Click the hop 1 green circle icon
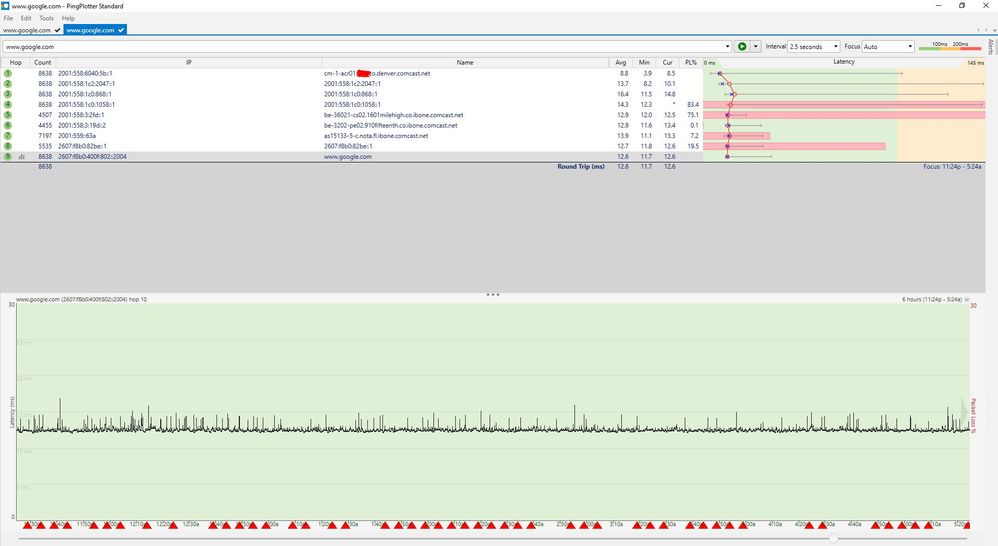Screen dimensions: 998x546 (8, 73)
